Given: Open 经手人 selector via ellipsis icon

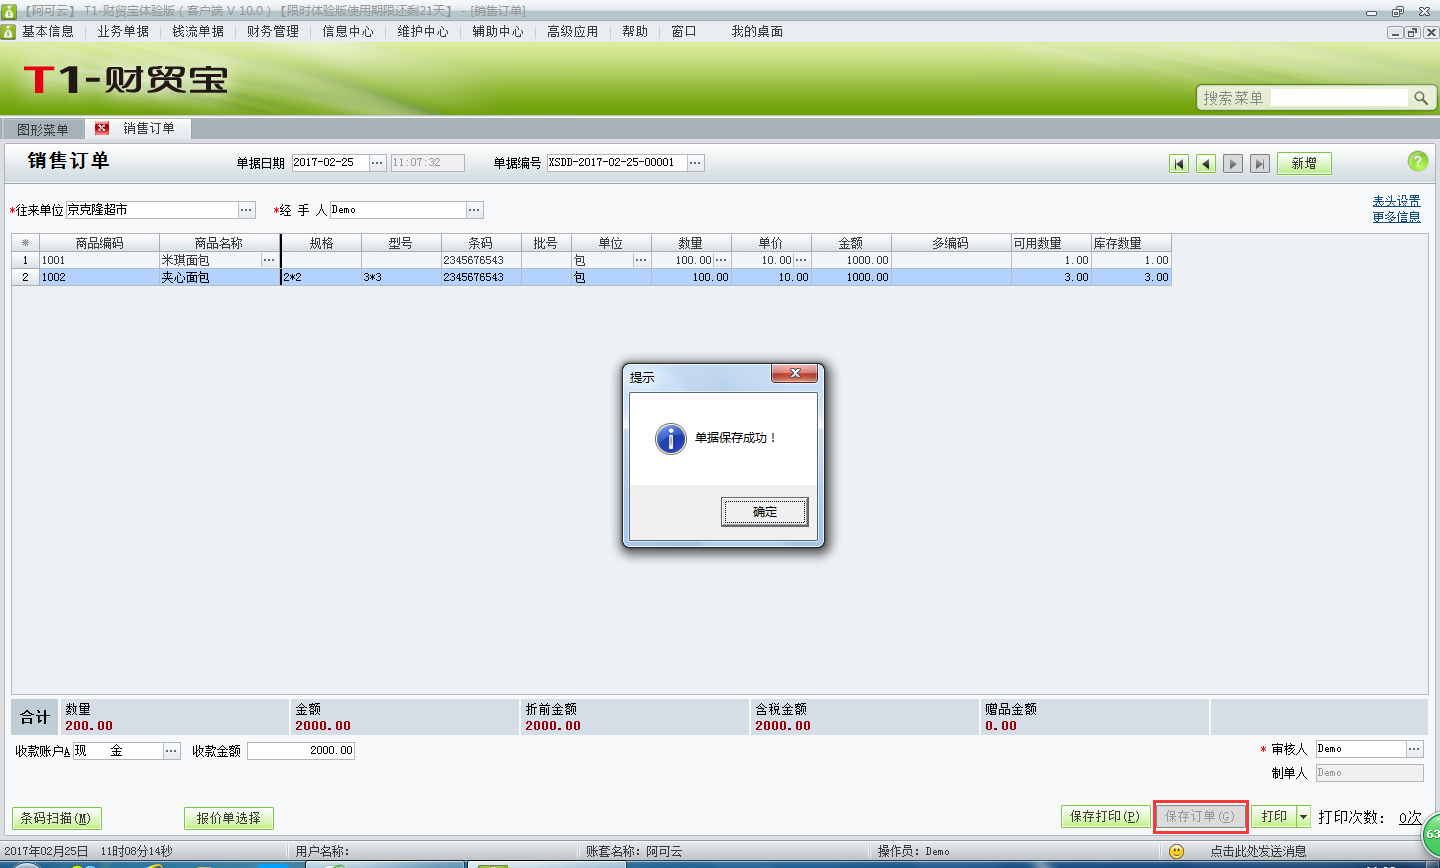Looking at the screenshot, I should (475, 209).
